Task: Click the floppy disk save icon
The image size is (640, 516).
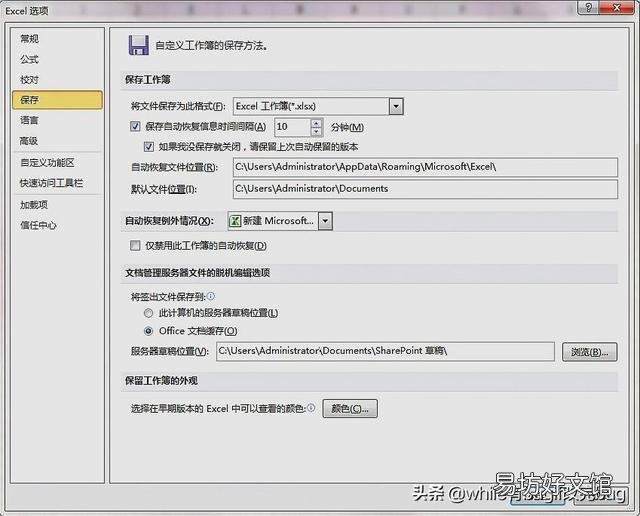Action: point(139,45)
